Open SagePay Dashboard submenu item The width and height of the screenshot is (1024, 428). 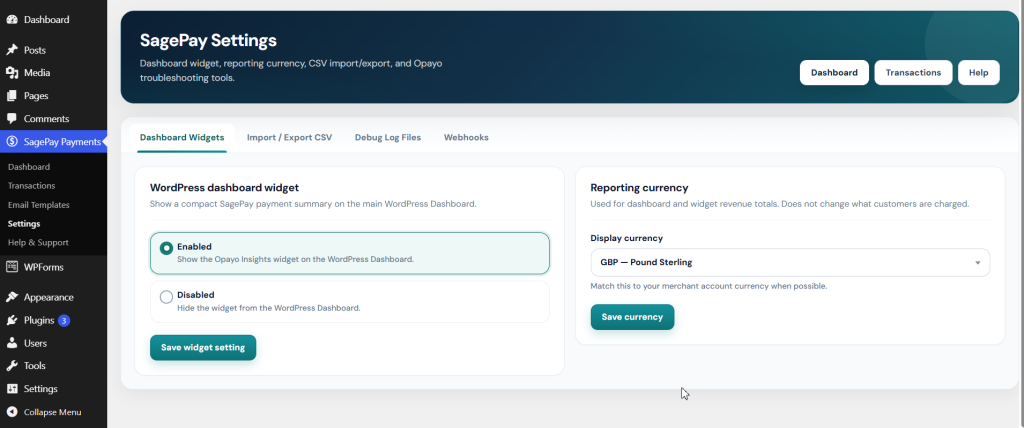click(x=29, y=167)
